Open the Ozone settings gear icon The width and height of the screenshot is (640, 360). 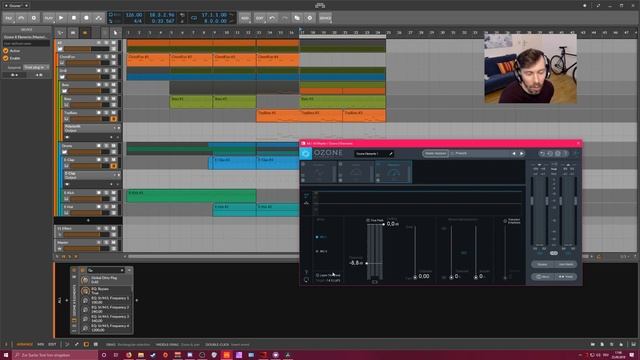pyautogui.click(x=558, y=153)
